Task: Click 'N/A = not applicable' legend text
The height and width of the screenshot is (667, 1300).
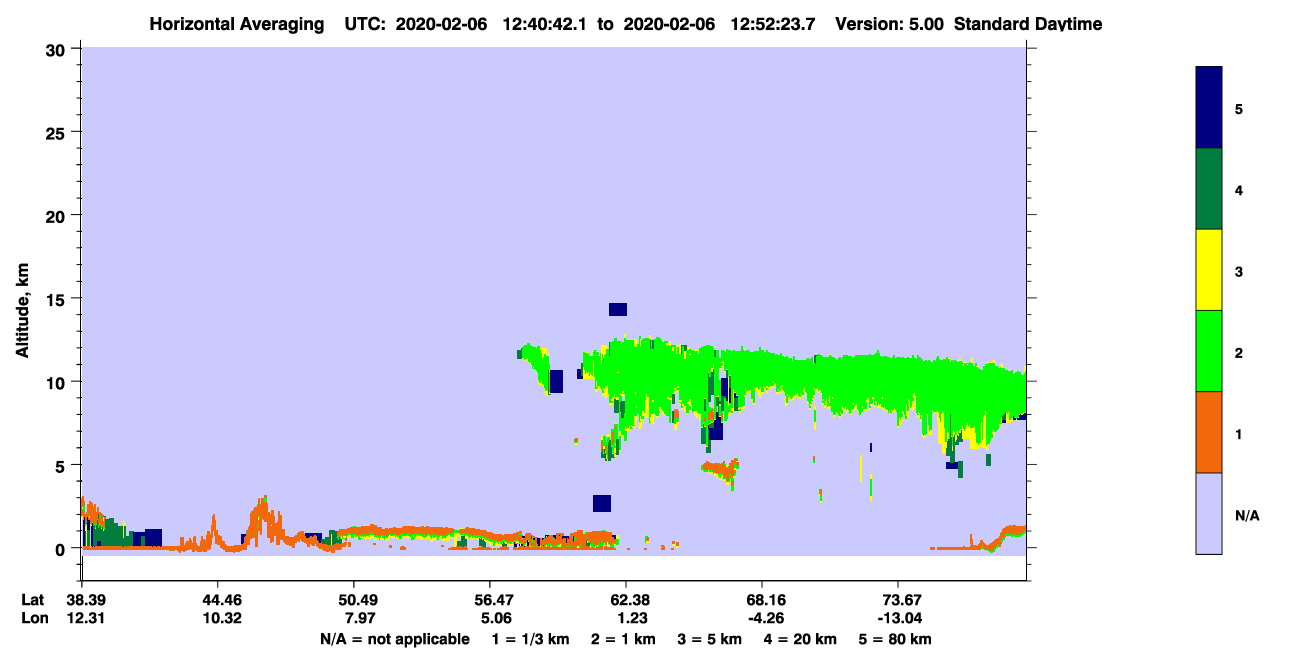Action: (x=394, y=639)
